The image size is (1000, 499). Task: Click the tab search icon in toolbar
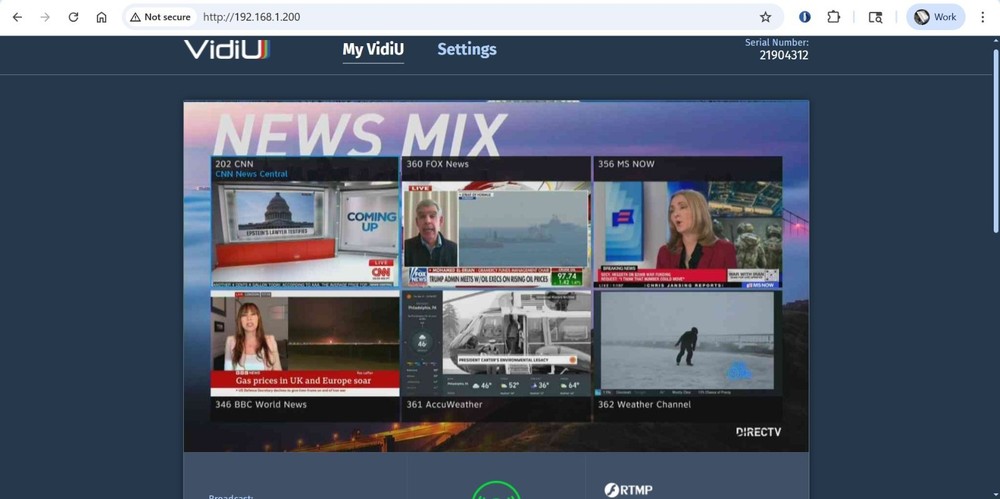pos(875,17)
